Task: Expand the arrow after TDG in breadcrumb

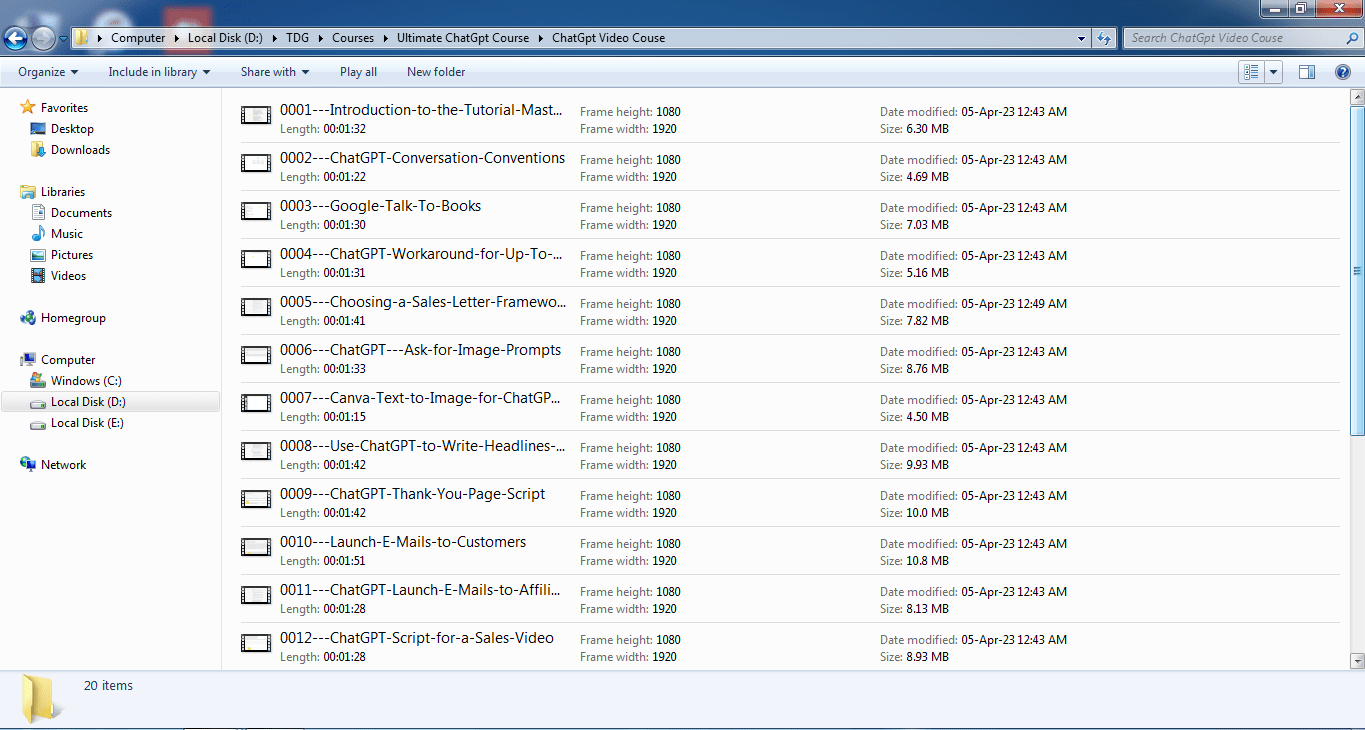Action: (x=321, y=38)
